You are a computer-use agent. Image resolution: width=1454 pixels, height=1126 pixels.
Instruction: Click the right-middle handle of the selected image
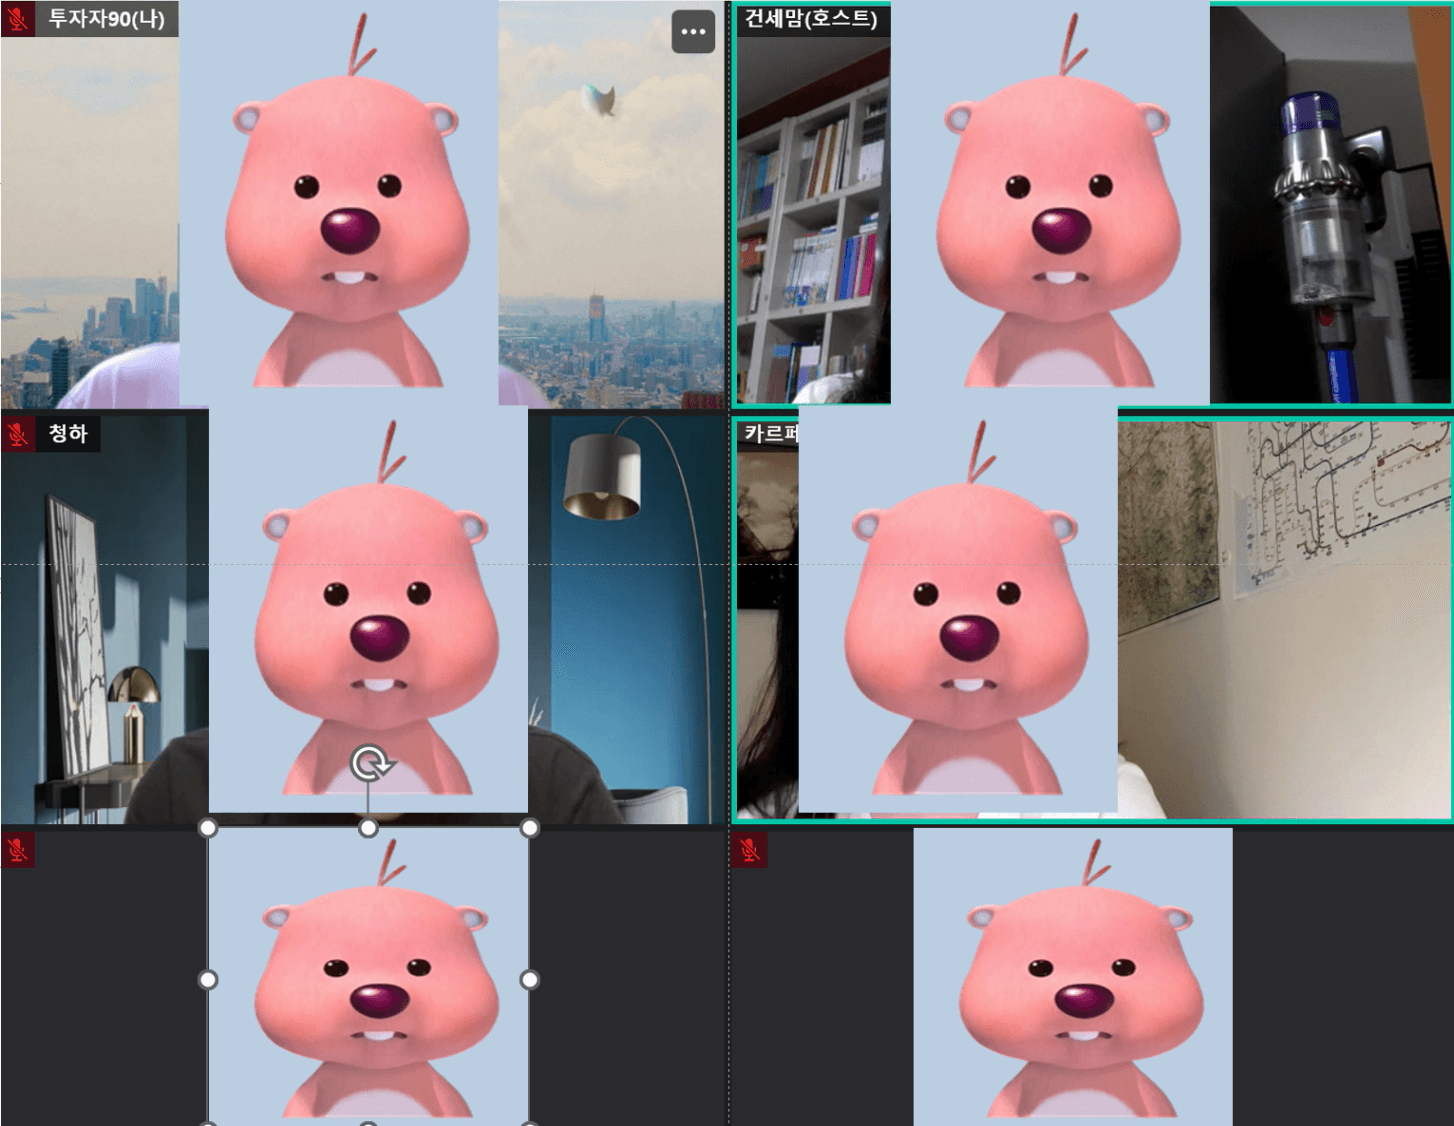point(530,980)
